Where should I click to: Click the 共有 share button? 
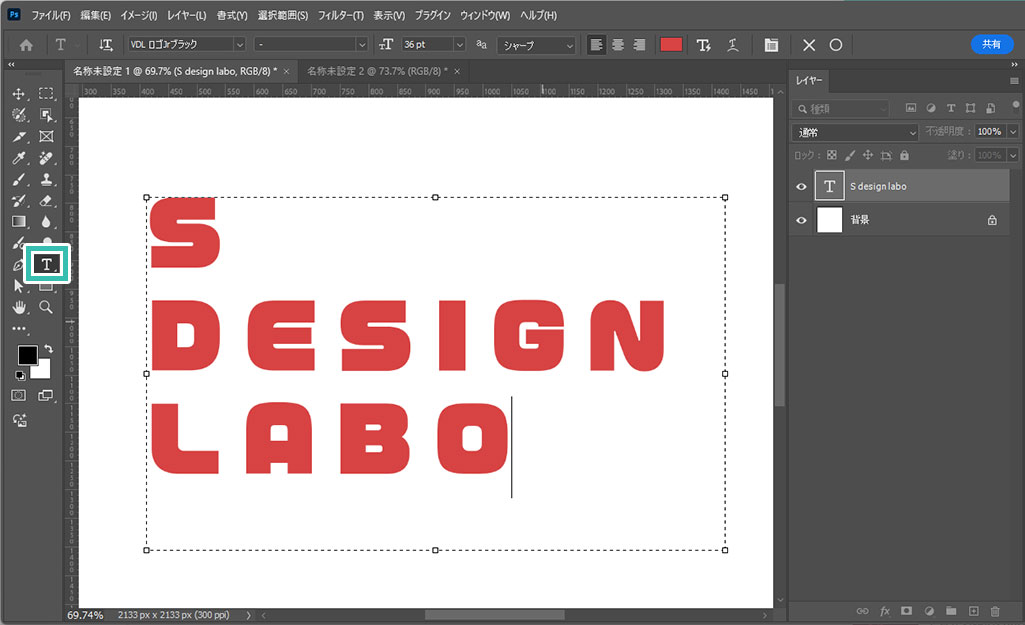coord(992,44)
